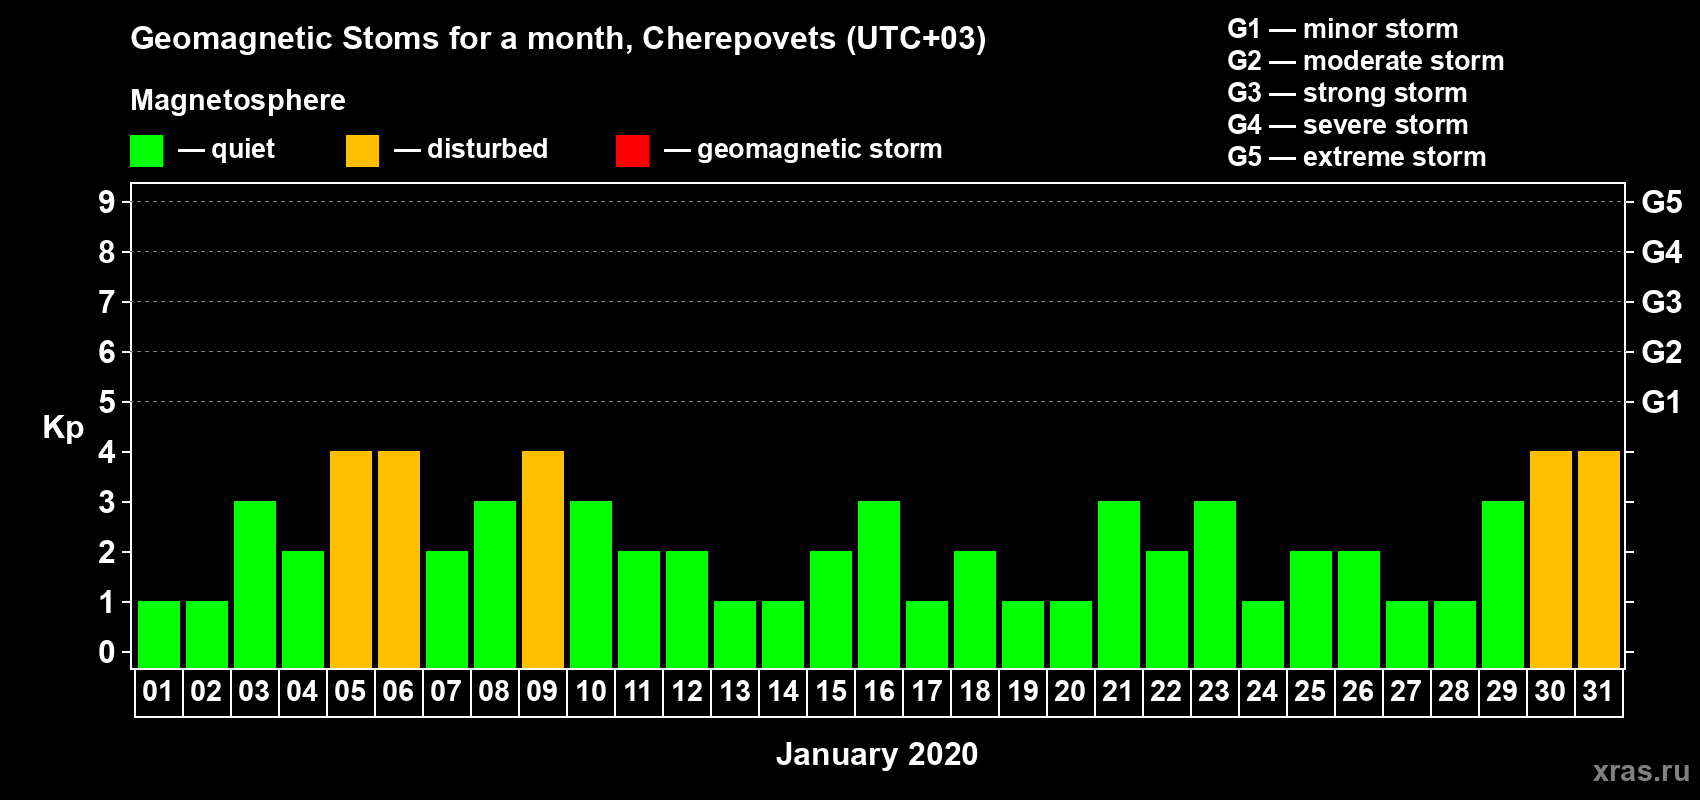
Task: Click day label 23 on the x-axis
Action: pos(1214,692)
